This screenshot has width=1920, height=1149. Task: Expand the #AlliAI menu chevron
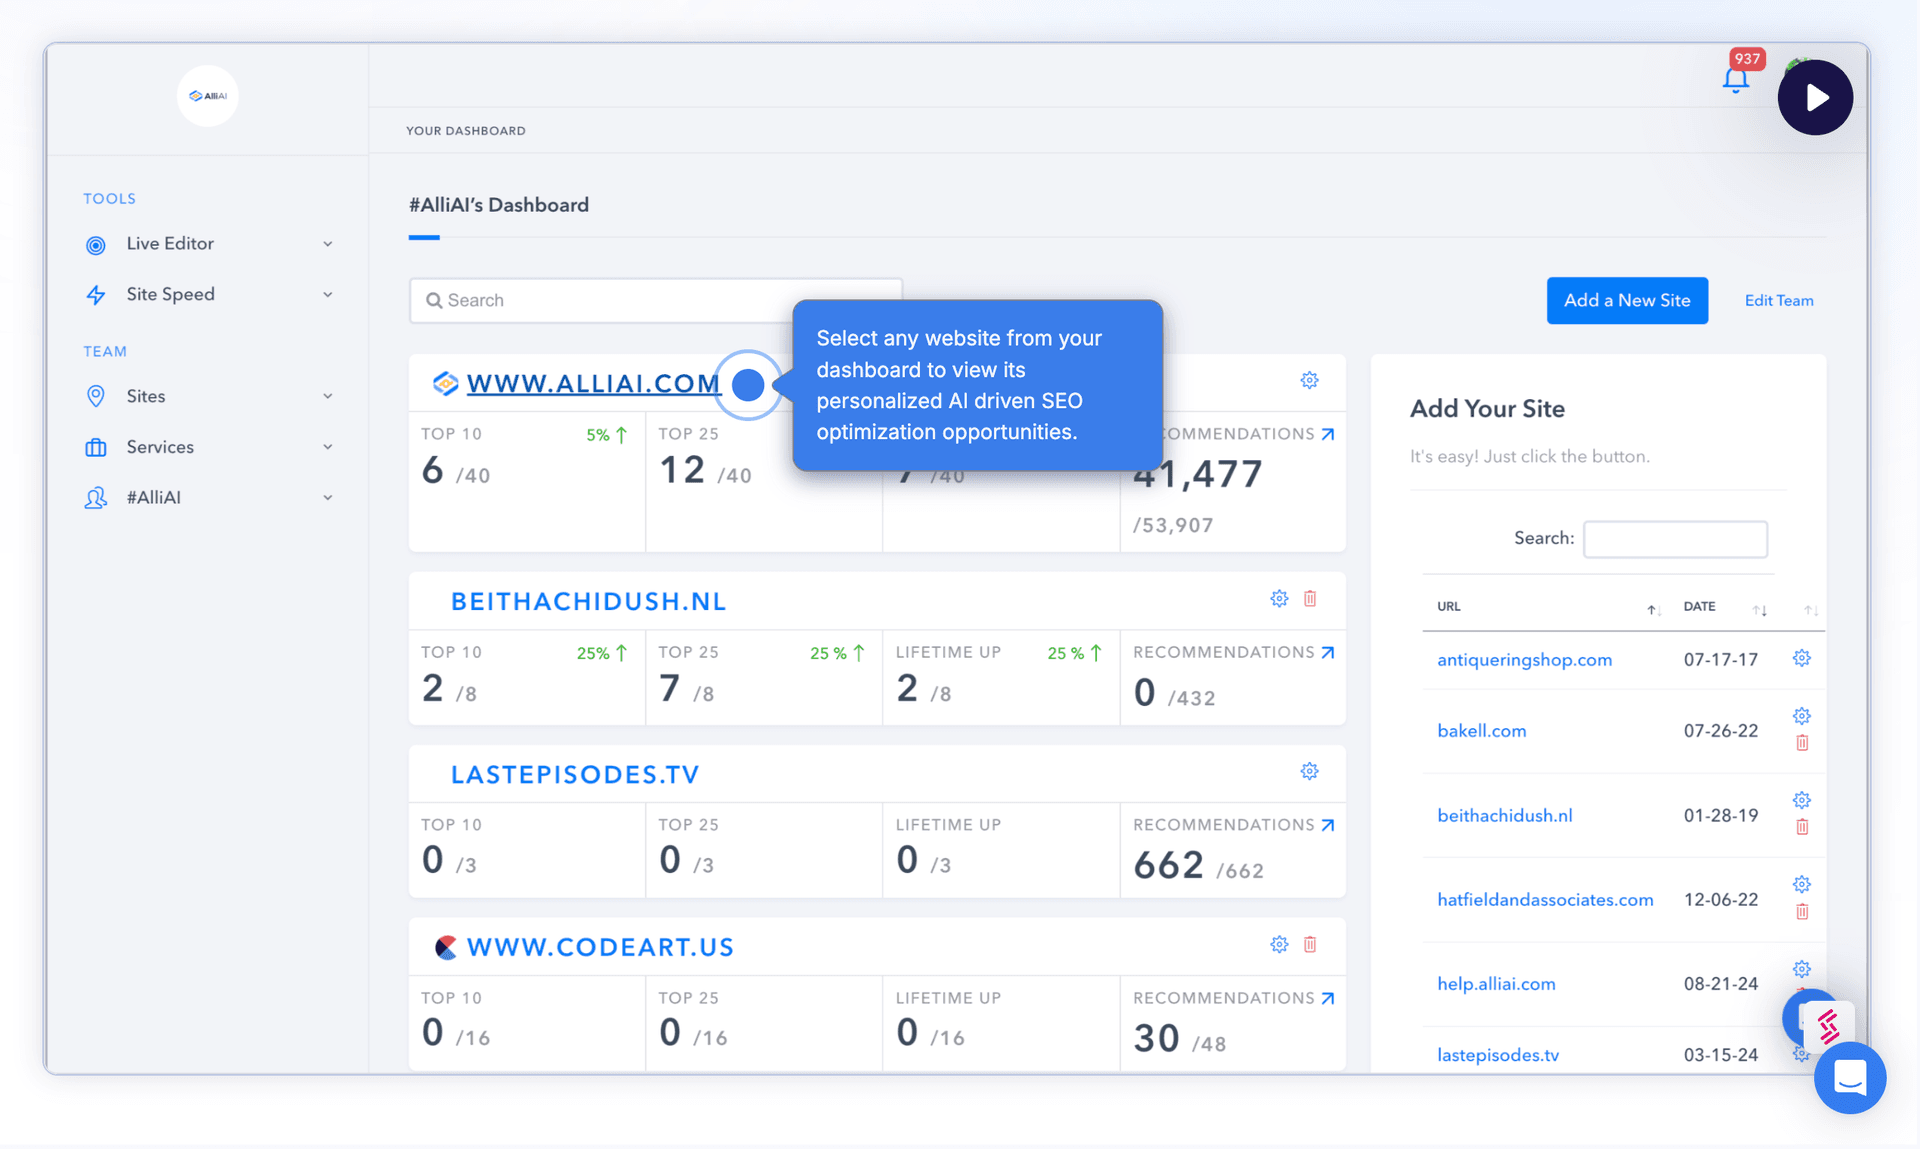[327, 497]
